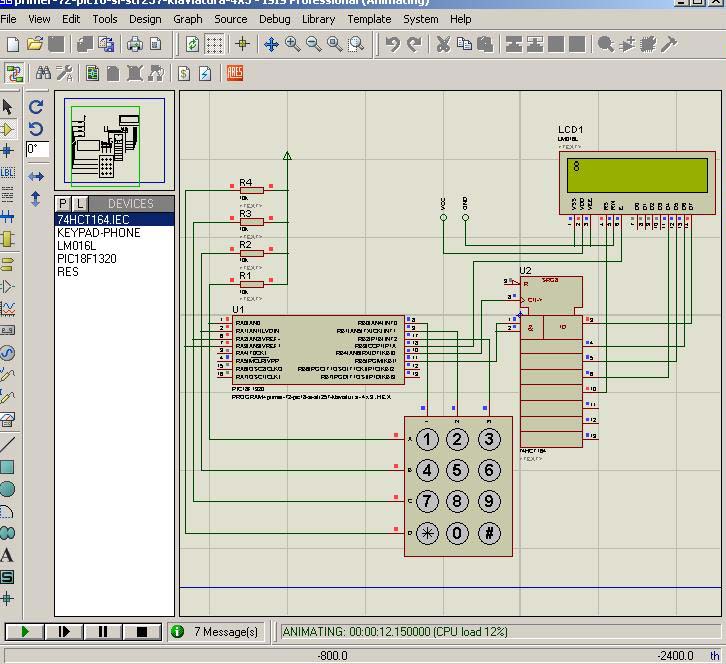
Task: Open the ARES PCB layout icon
Action: click(235, 73)
